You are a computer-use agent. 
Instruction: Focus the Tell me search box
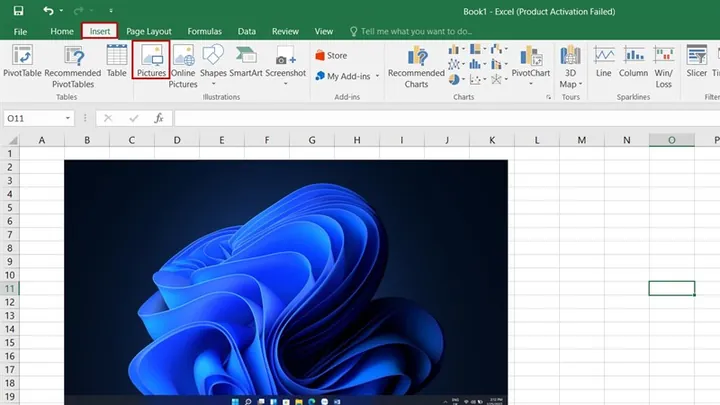[x=411, y=31]
